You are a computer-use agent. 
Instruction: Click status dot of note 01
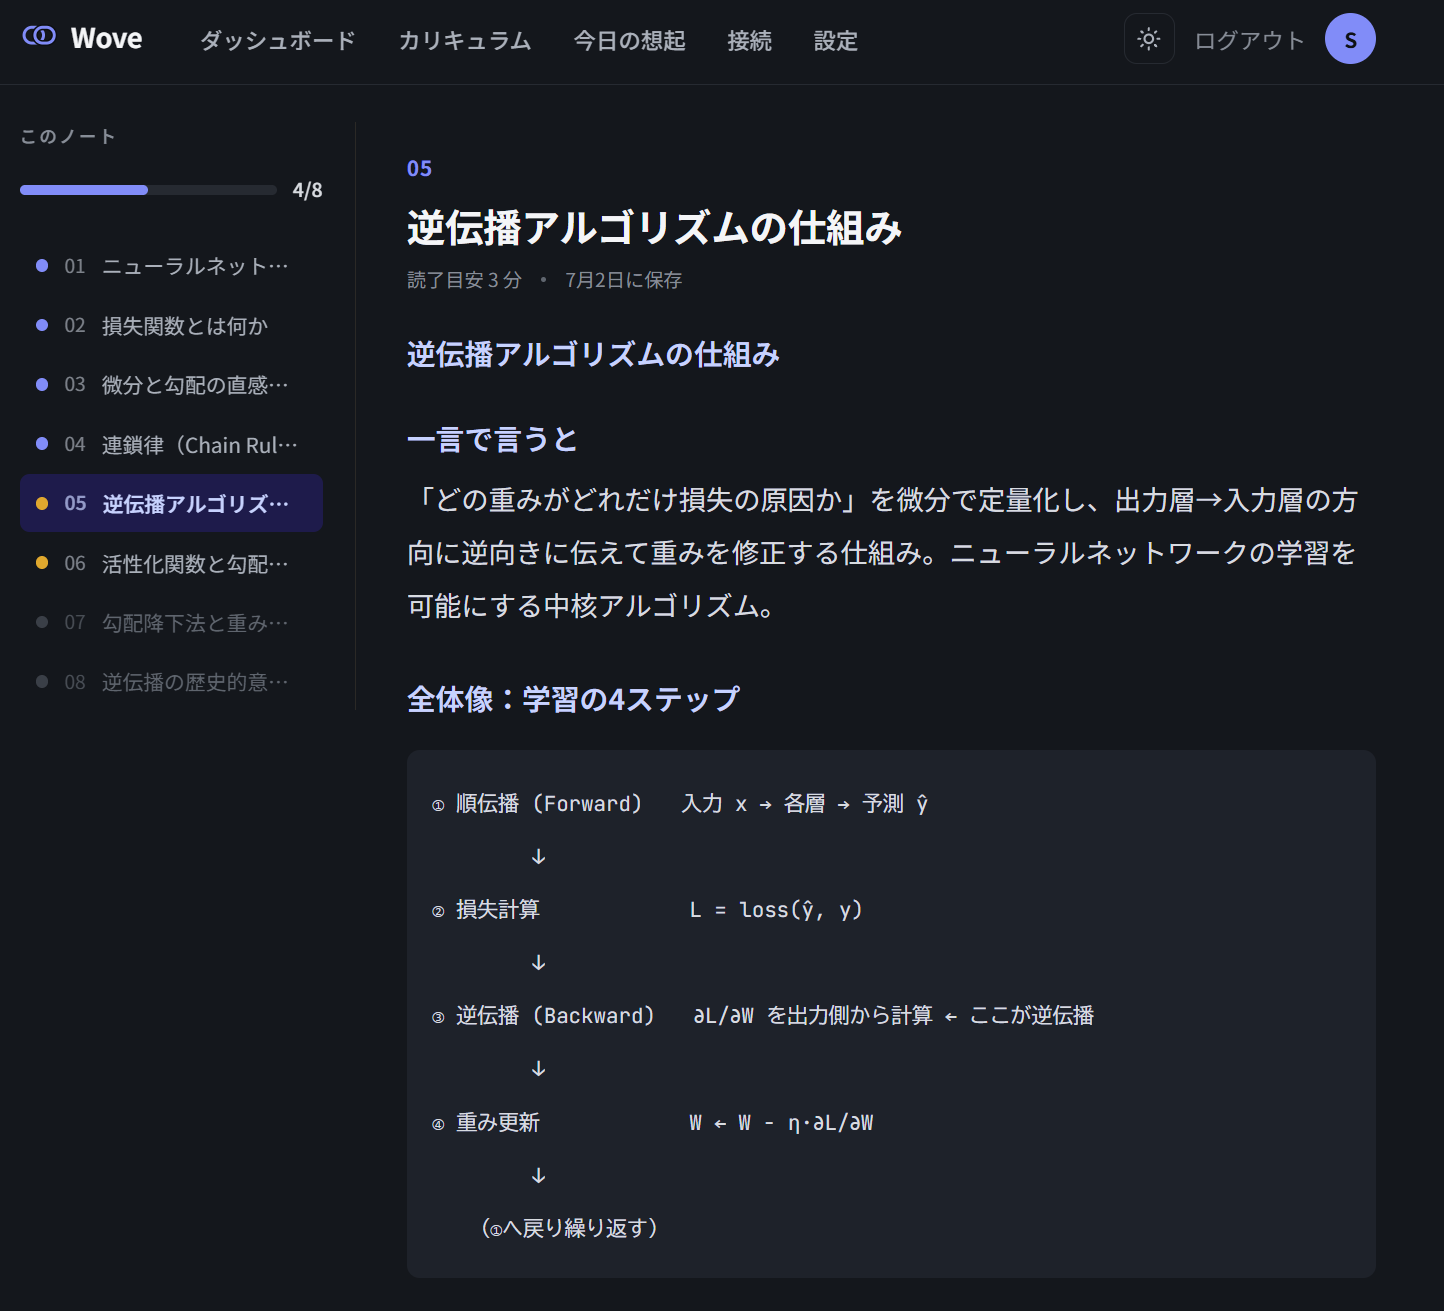click(42, 266)
